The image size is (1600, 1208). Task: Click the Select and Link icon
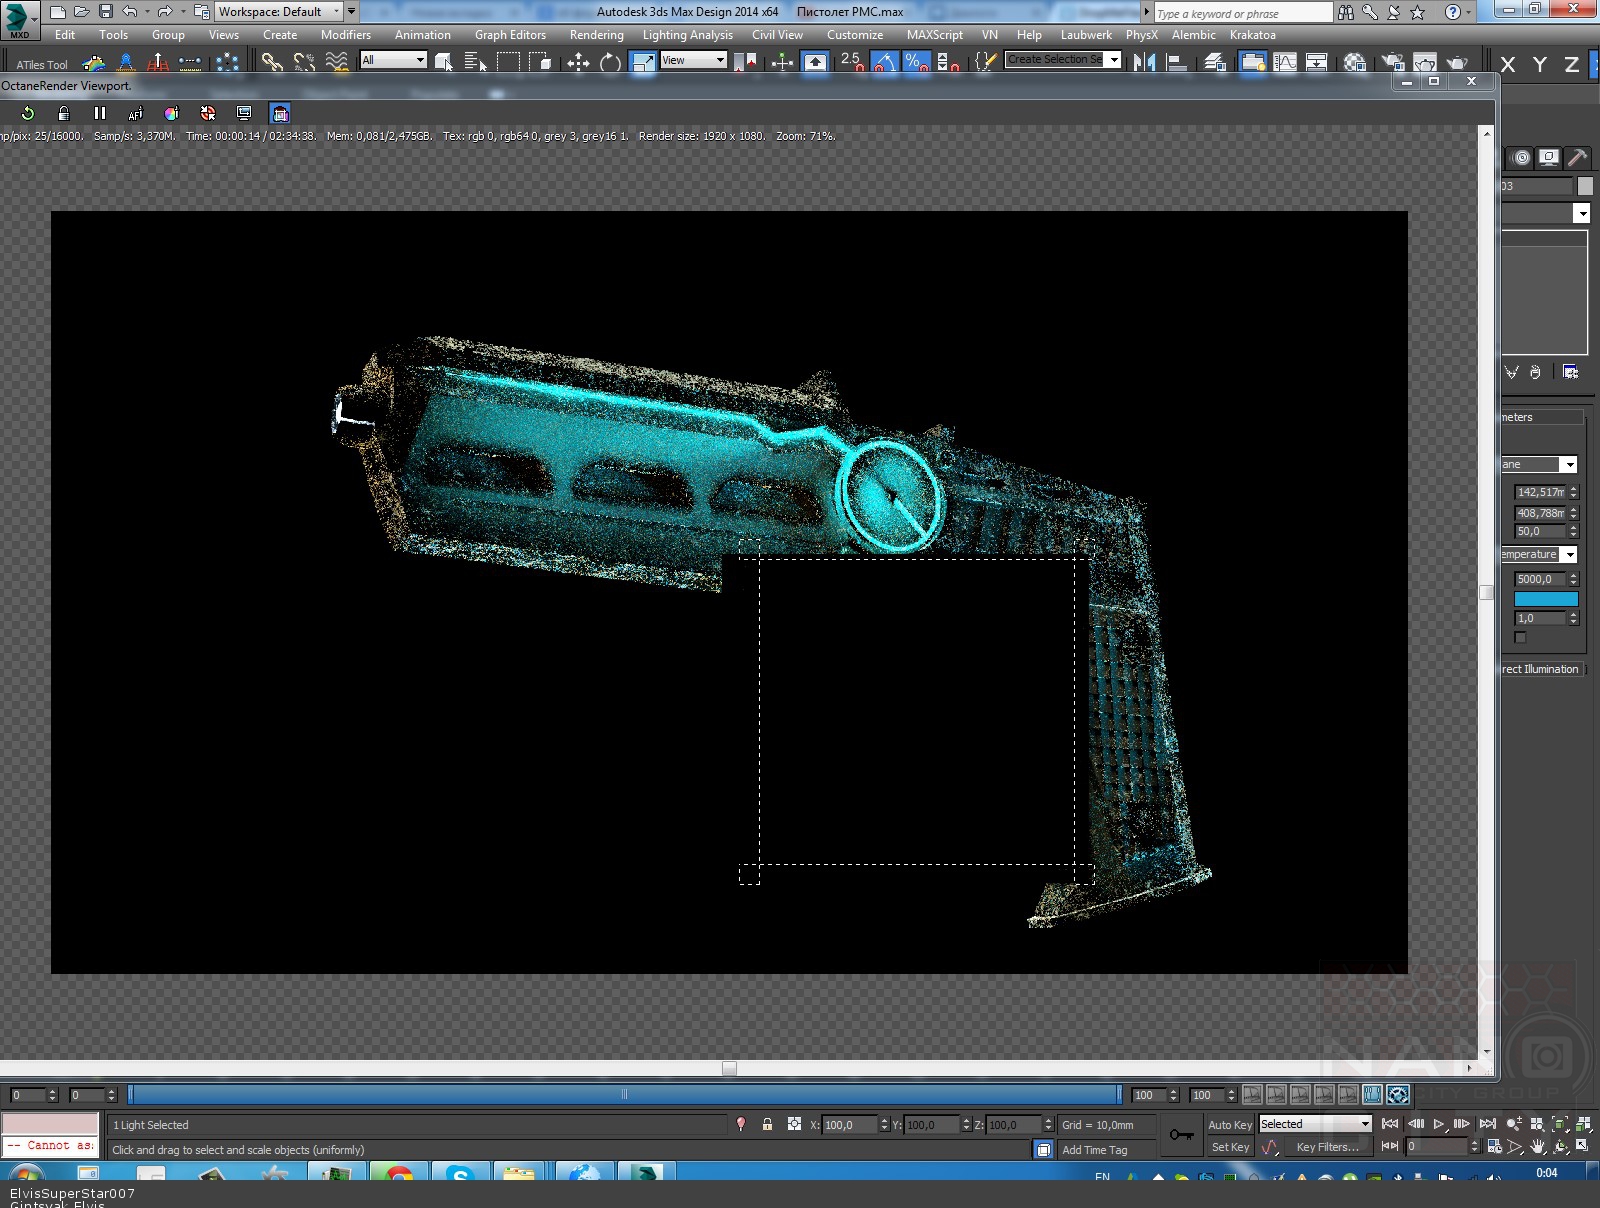tap(271, 63)
